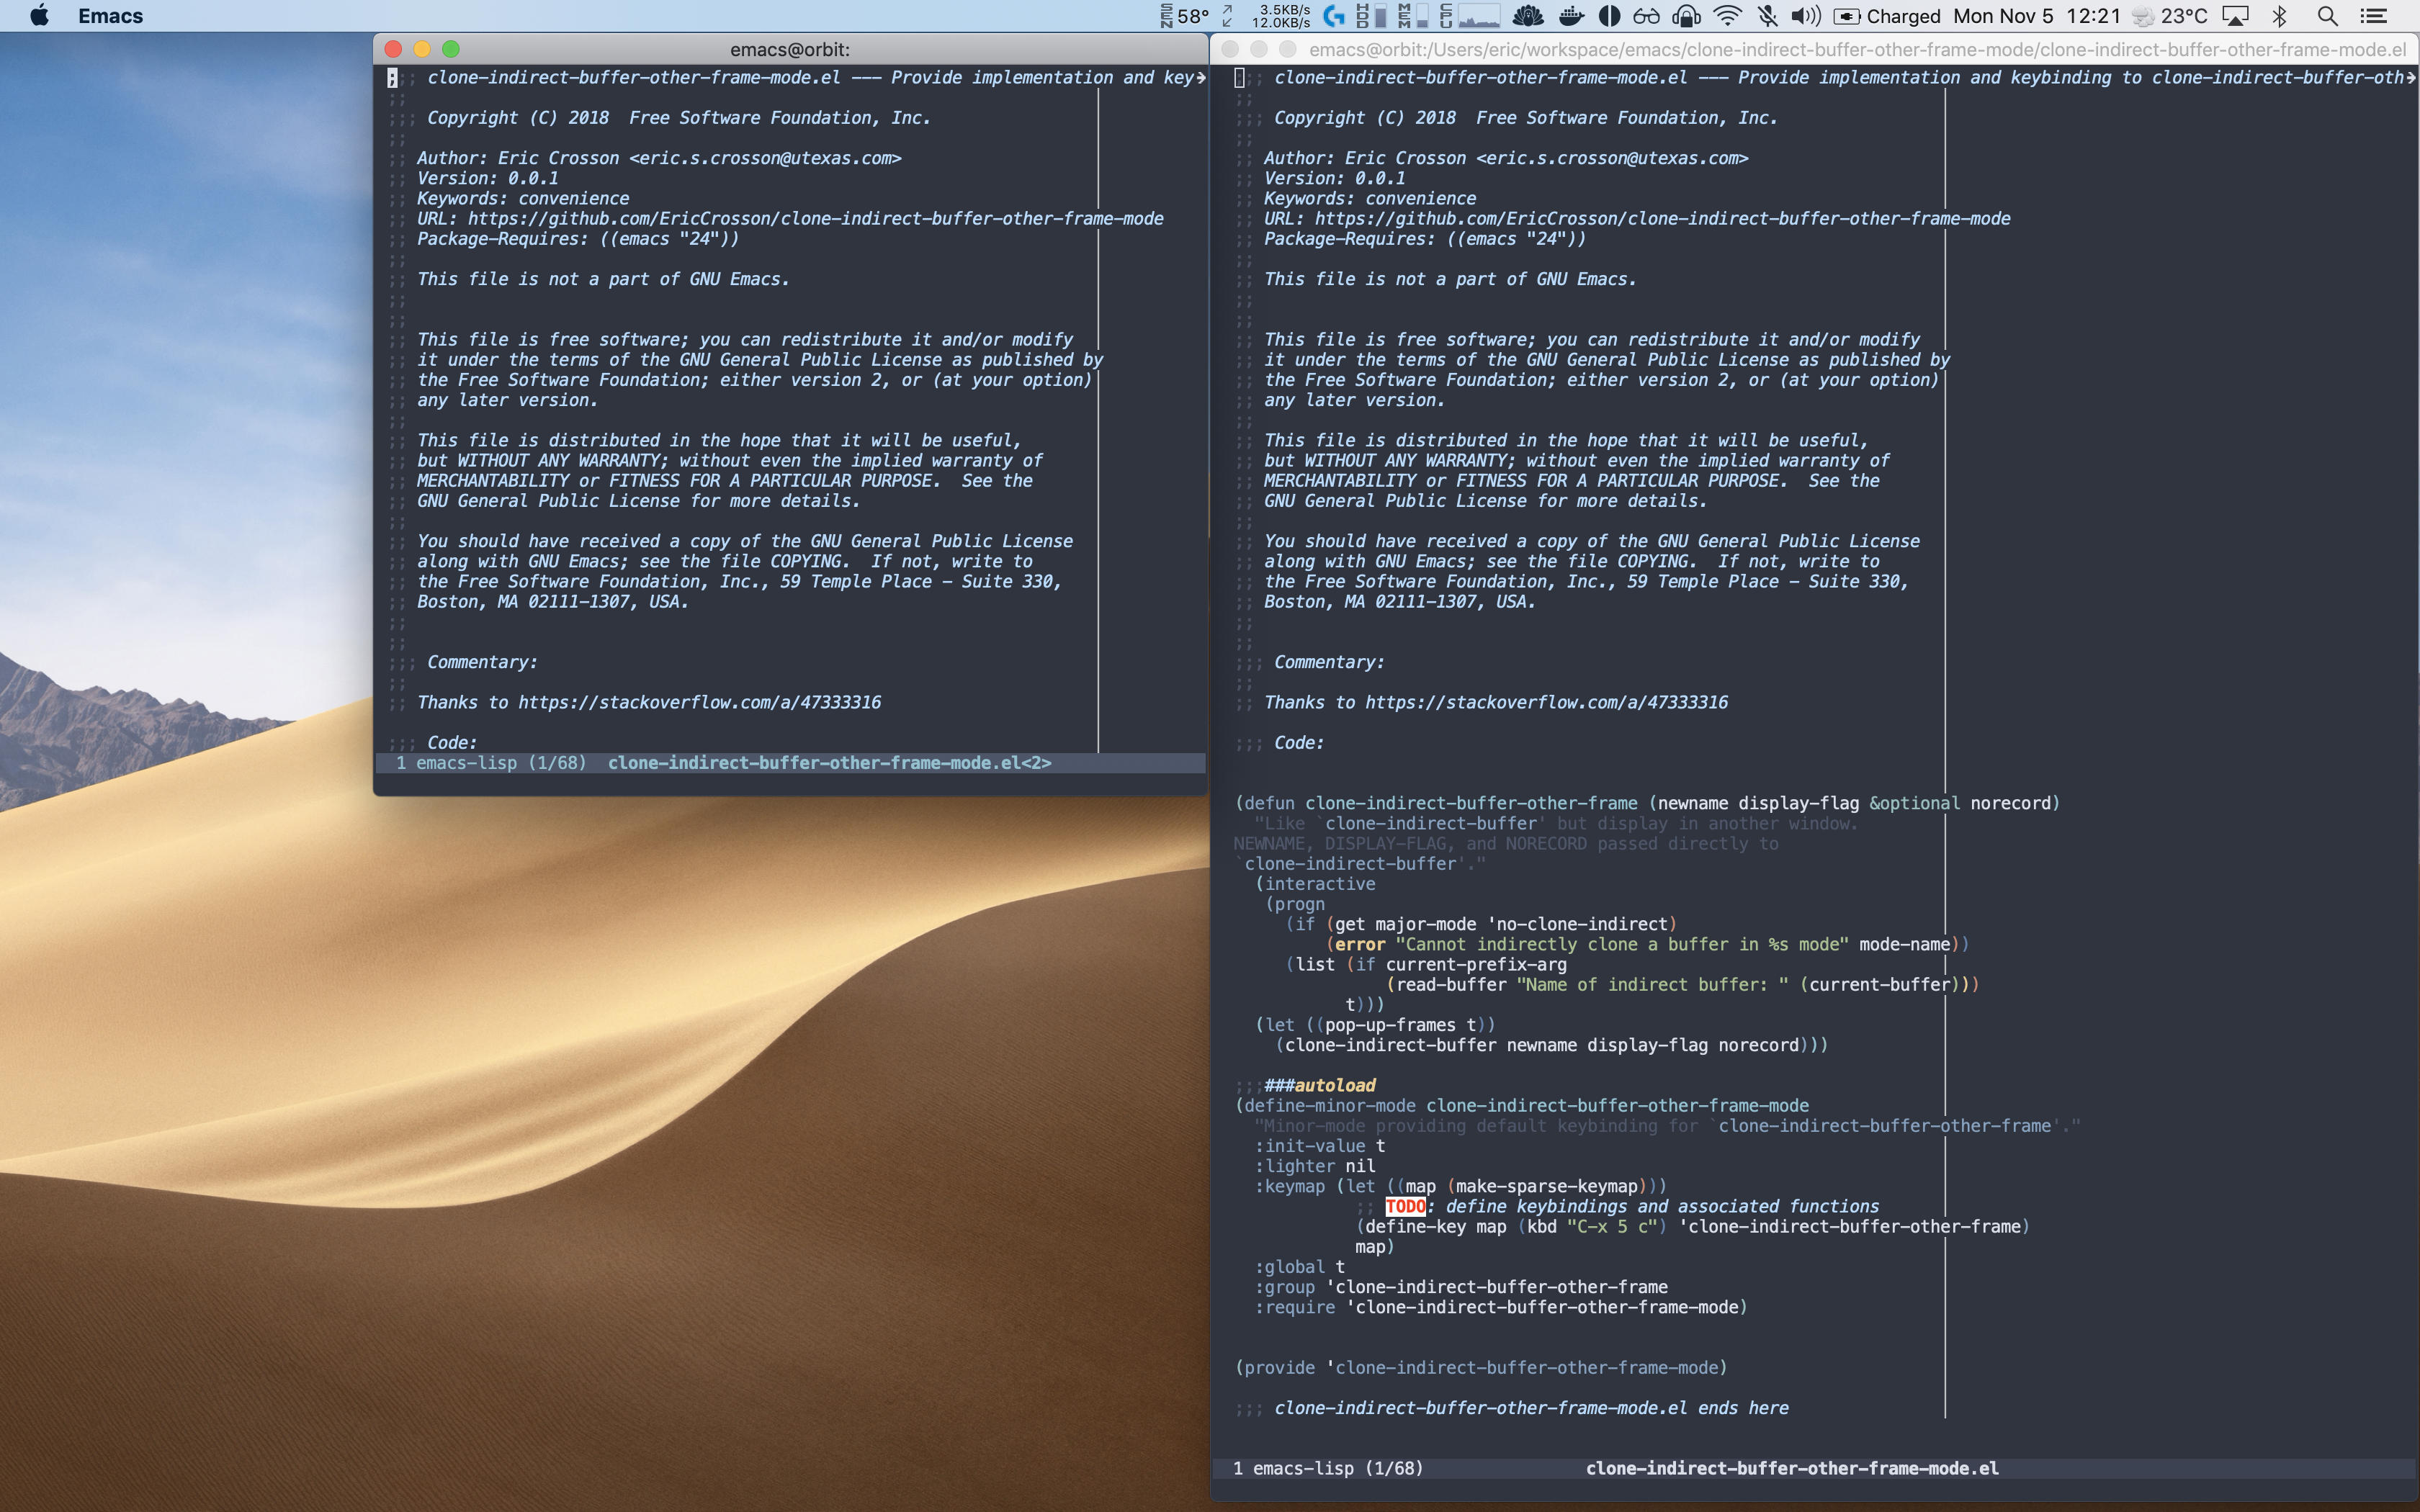The image size is (2420, 1512).
Task: Open Spotlight search magnifier
Action: (2327, 16)
